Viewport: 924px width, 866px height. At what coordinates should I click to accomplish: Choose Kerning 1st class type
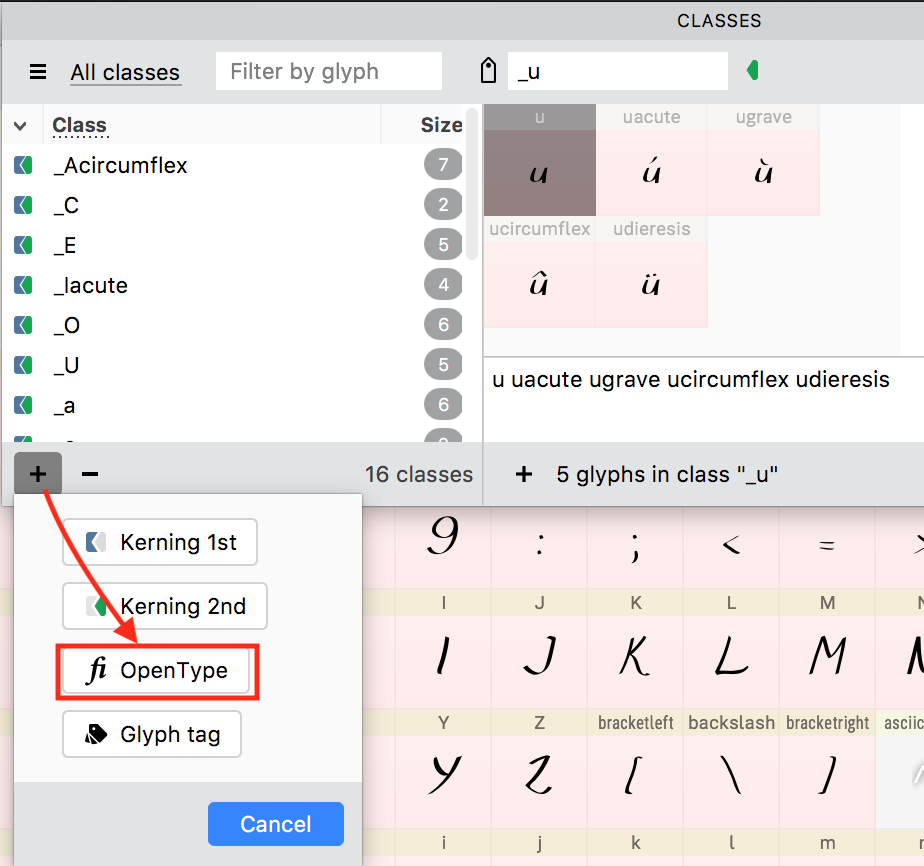point(160,542)
